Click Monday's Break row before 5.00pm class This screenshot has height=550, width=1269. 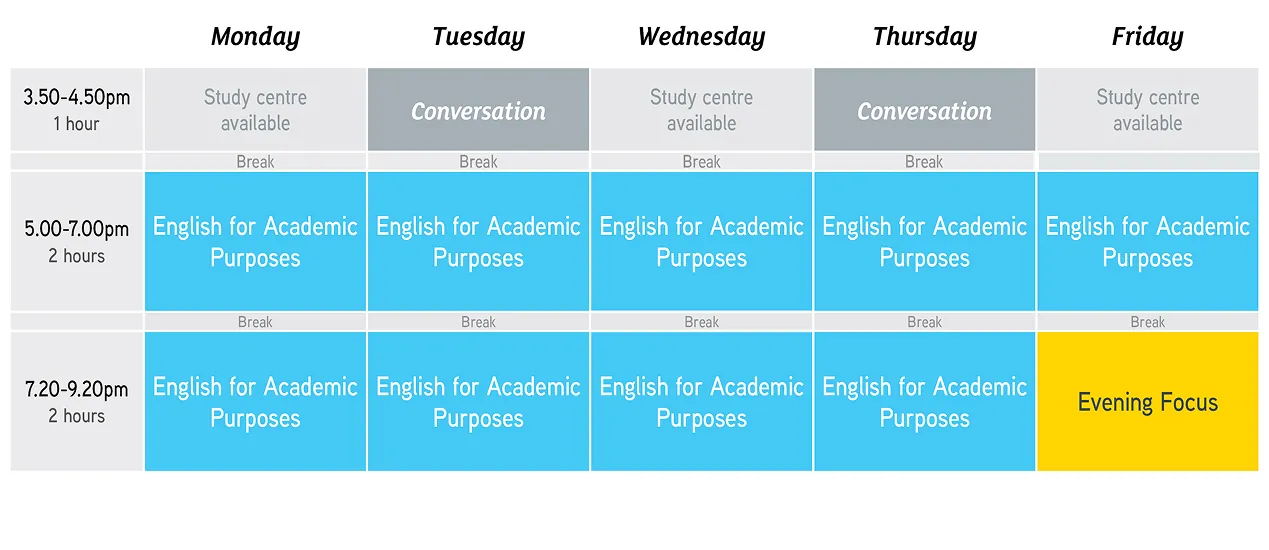pos(255,162)
